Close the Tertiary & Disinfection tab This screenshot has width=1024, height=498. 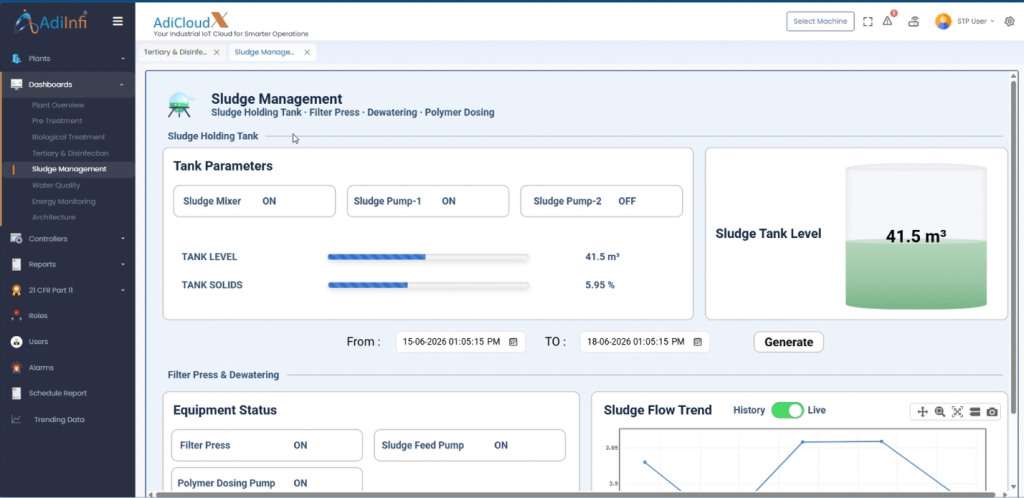coord(216,52)
